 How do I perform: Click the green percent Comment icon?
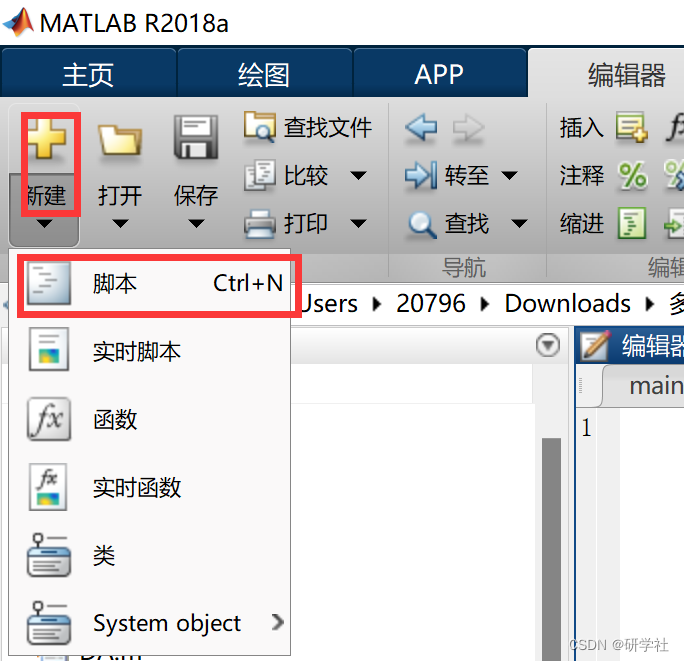(x=633, y=176)
